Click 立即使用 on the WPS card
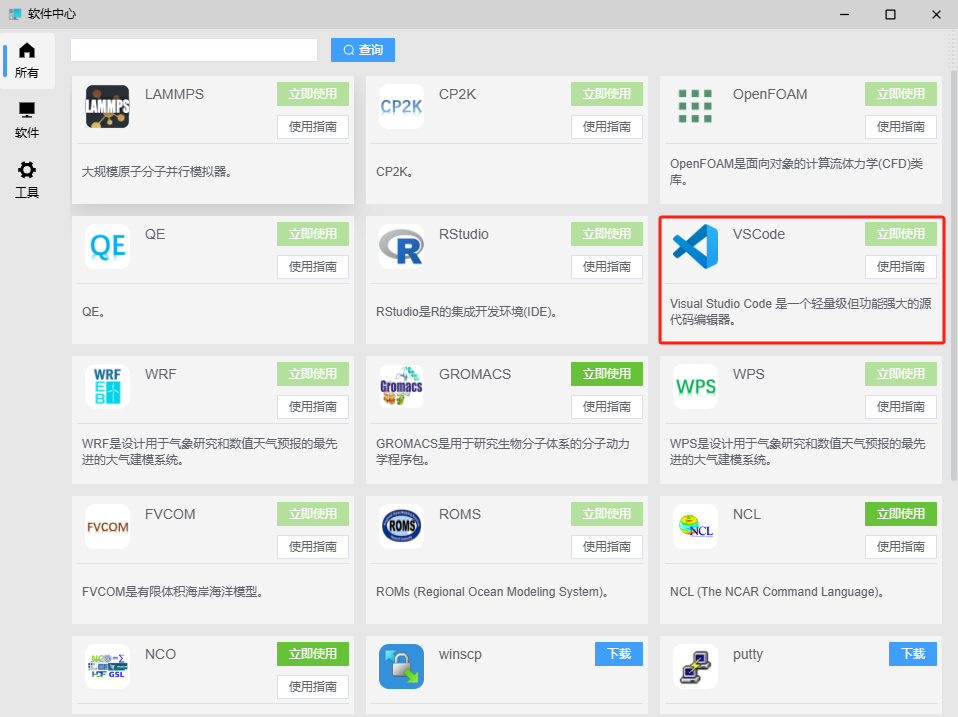958x717 pixels. tap(901, 374)
